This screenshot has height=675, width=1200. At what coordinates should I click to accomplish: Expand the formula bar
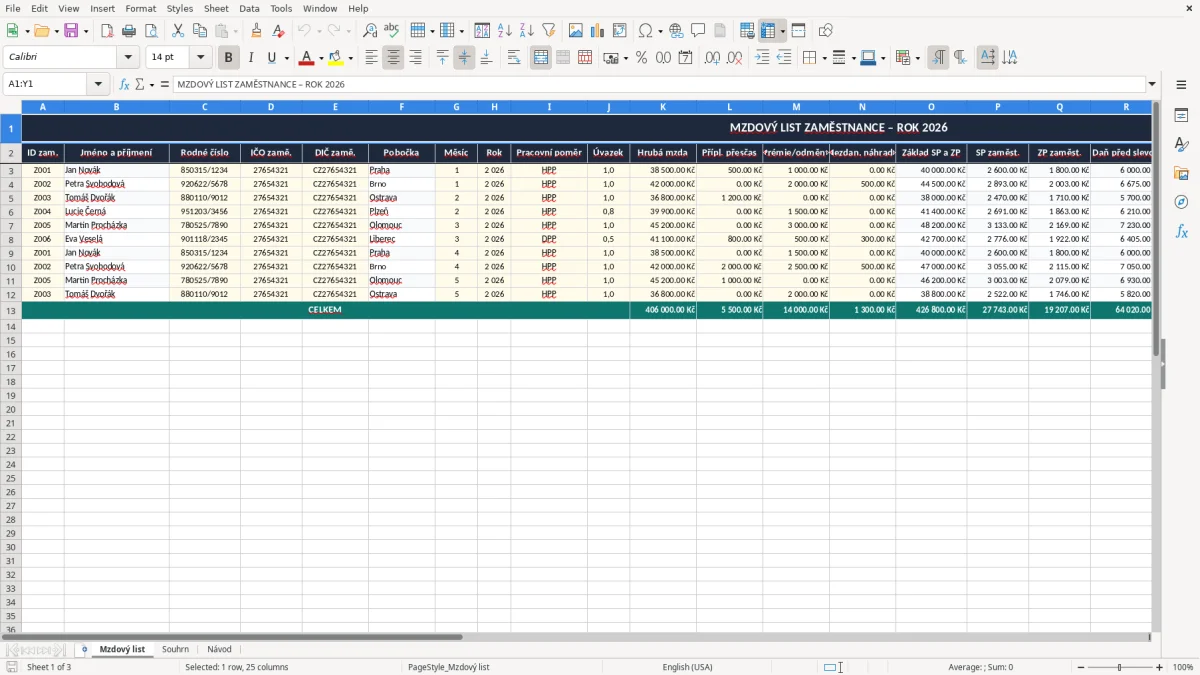(1152, 85)
